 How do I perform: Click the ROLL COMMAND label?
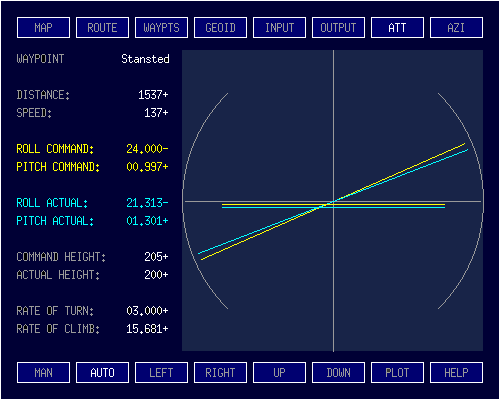click(55, 149)
